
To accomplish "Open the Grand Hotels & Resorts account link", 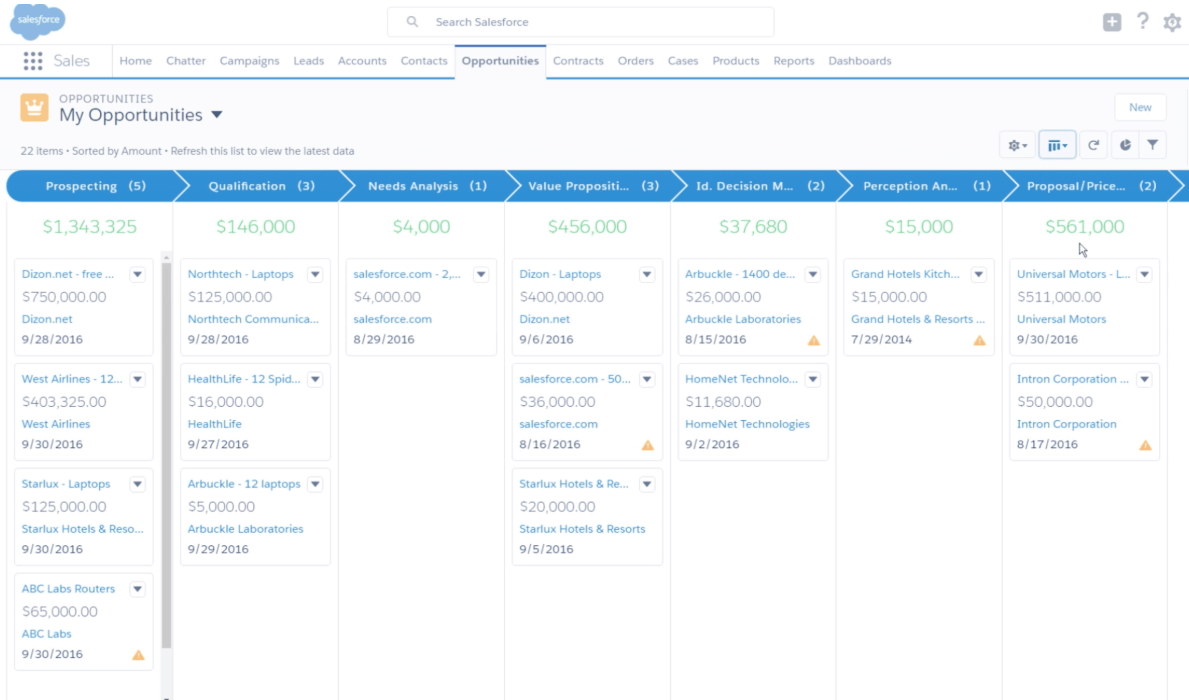I will point(918,319).
